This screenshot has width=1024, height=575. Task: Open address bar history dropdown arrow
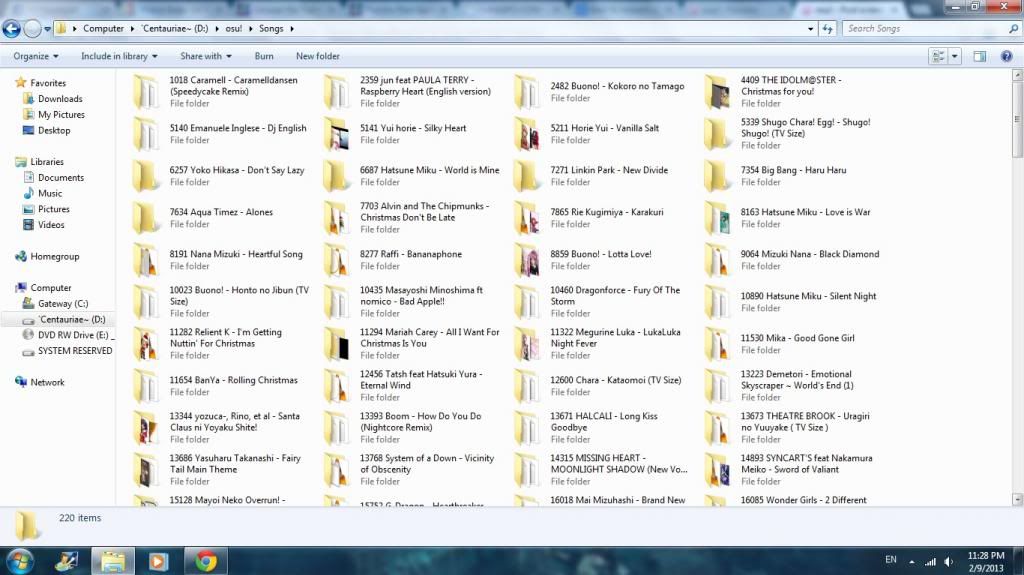pyautogui.click(x=810, y=29)
